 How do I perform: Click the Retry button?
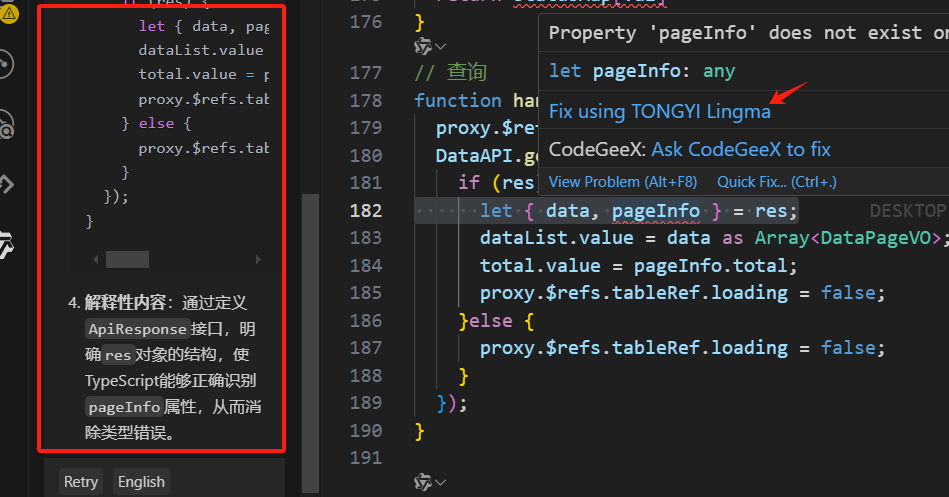(x=81, y=482)
